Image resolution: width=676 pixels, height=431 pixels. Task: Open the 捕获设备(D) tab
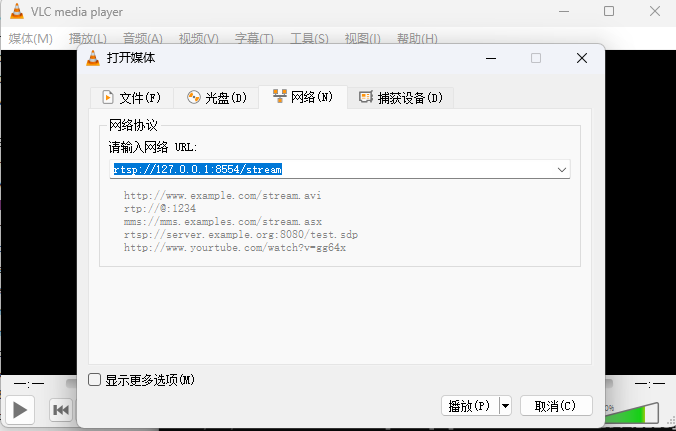point(401,98)
